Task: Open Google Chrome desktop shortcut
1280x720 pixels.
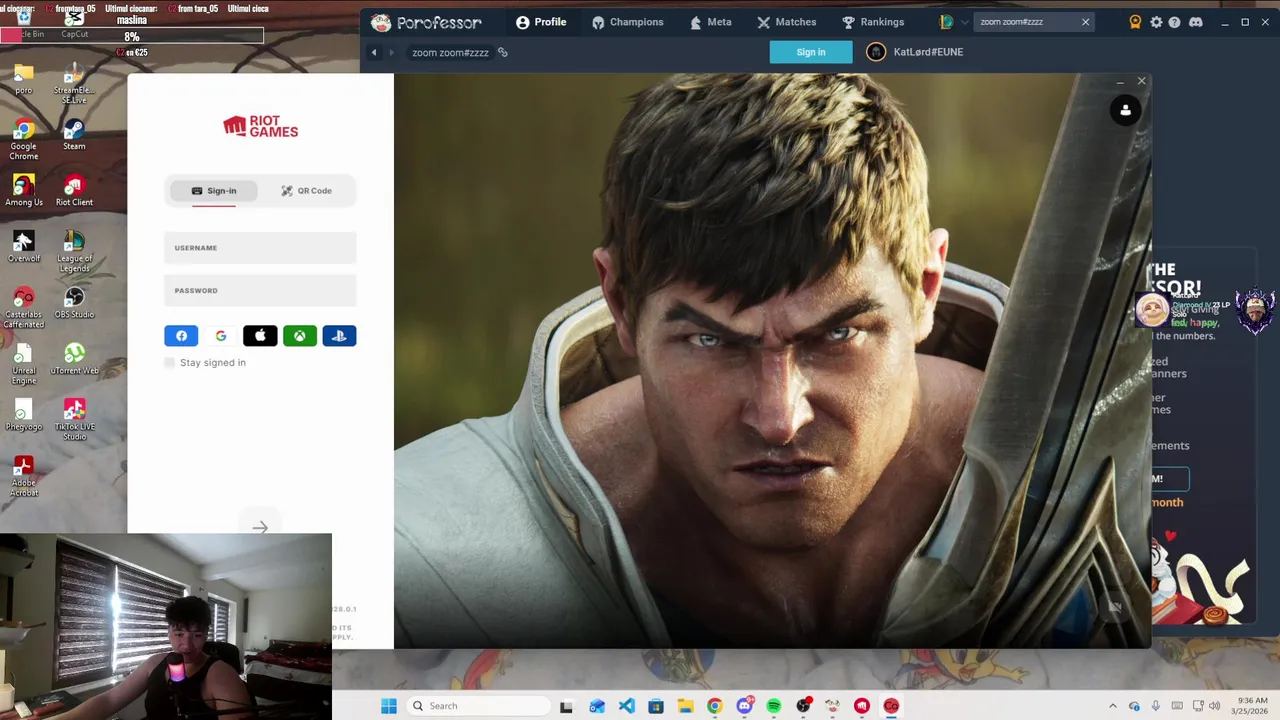Action: click(24, 138)
